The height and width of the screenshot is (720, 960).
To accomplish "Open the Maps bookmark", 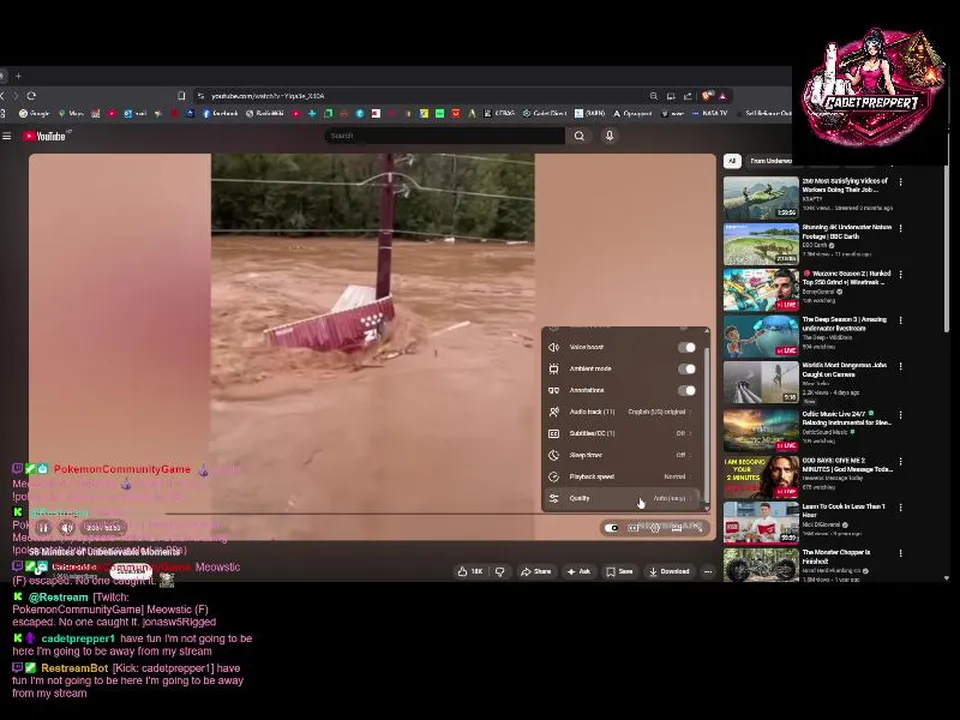I will point(71,113).
